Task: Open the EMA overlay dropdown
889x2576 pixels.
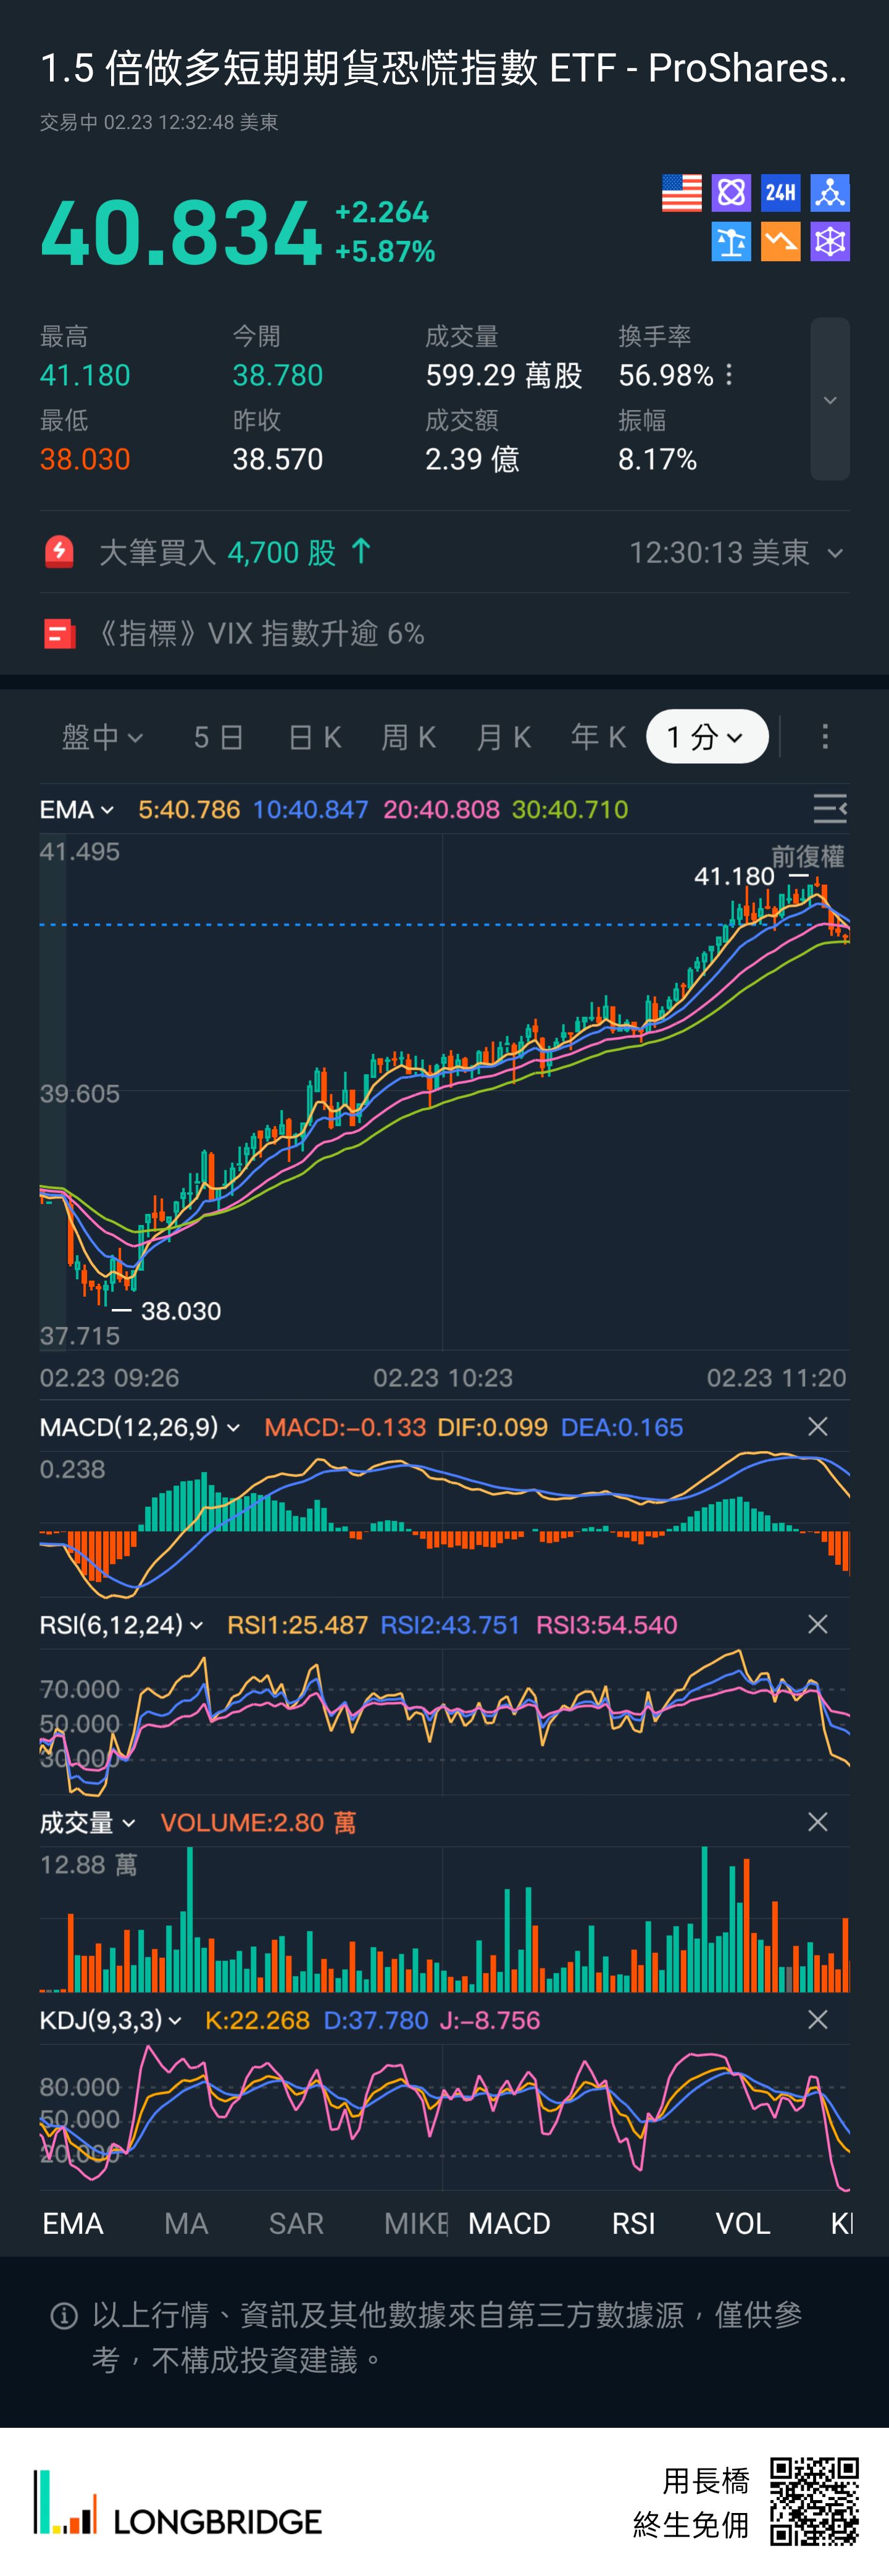Action: point(76,809)
